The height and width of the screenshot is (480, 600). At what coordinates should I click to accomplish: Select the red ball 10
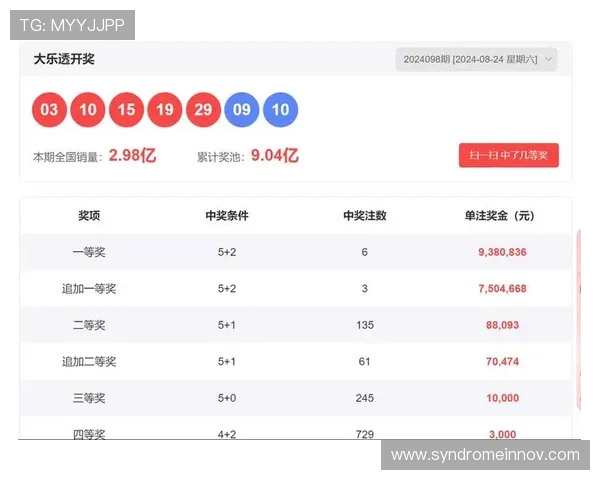tap(88, 109)
